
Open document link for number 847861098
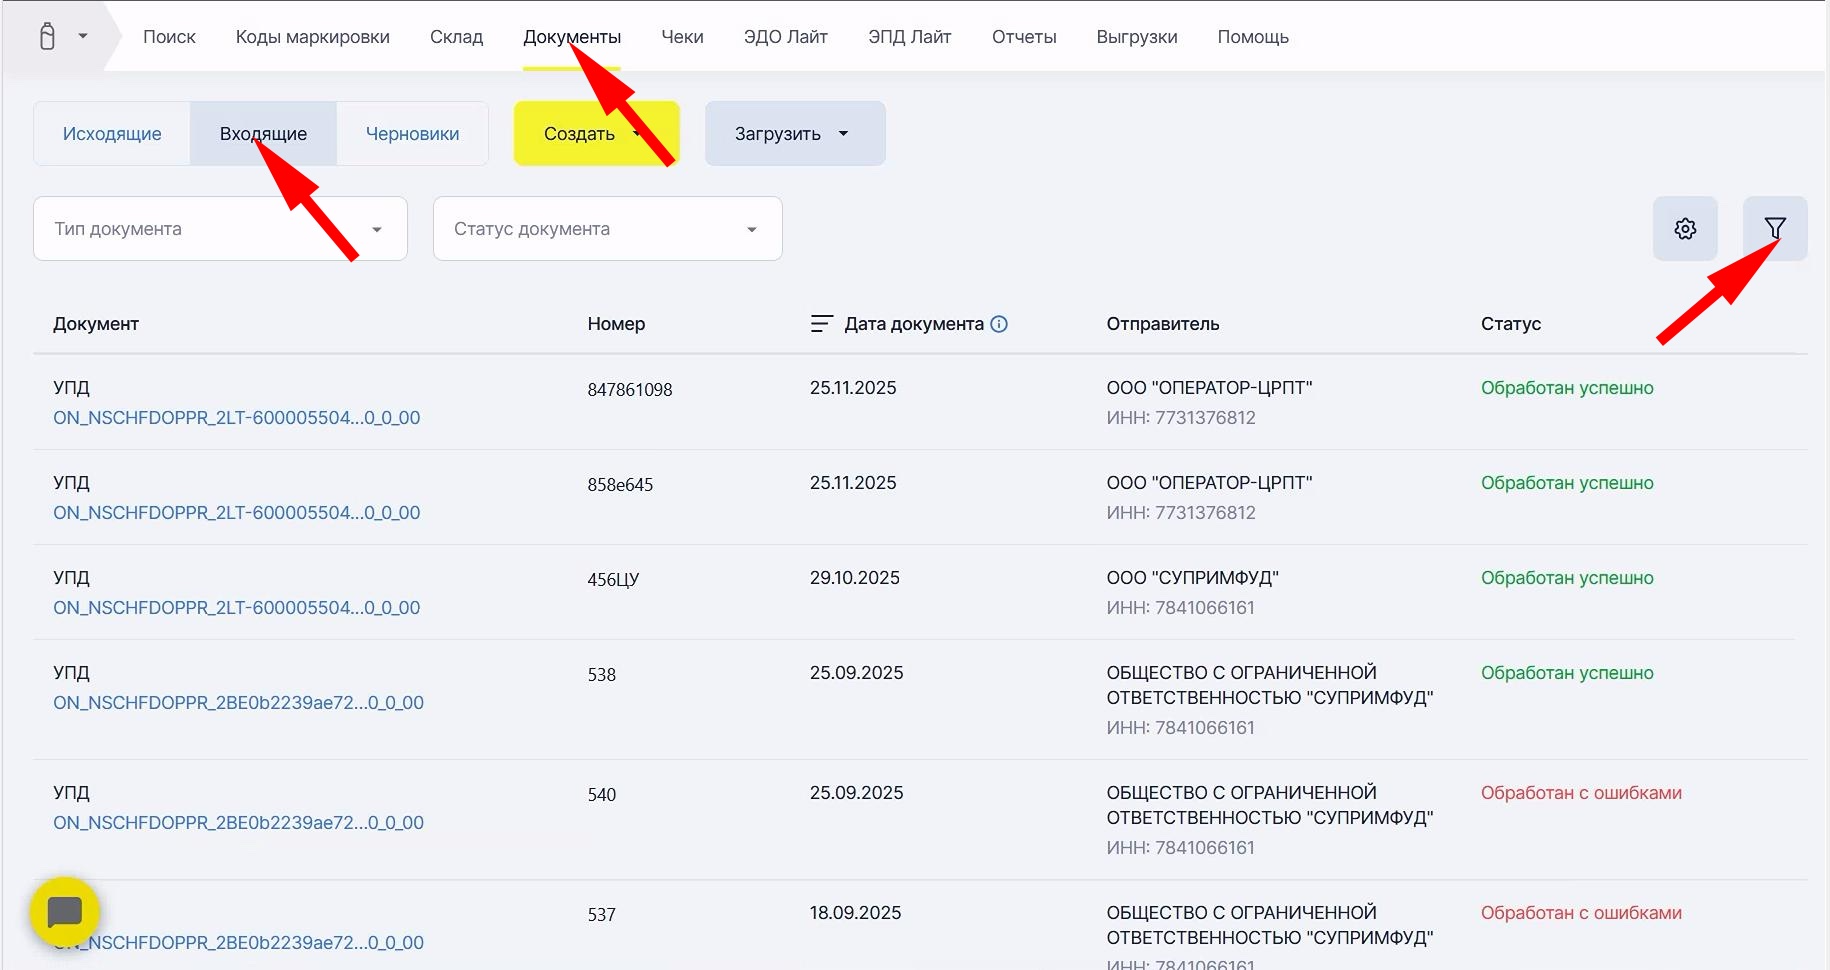236,418
